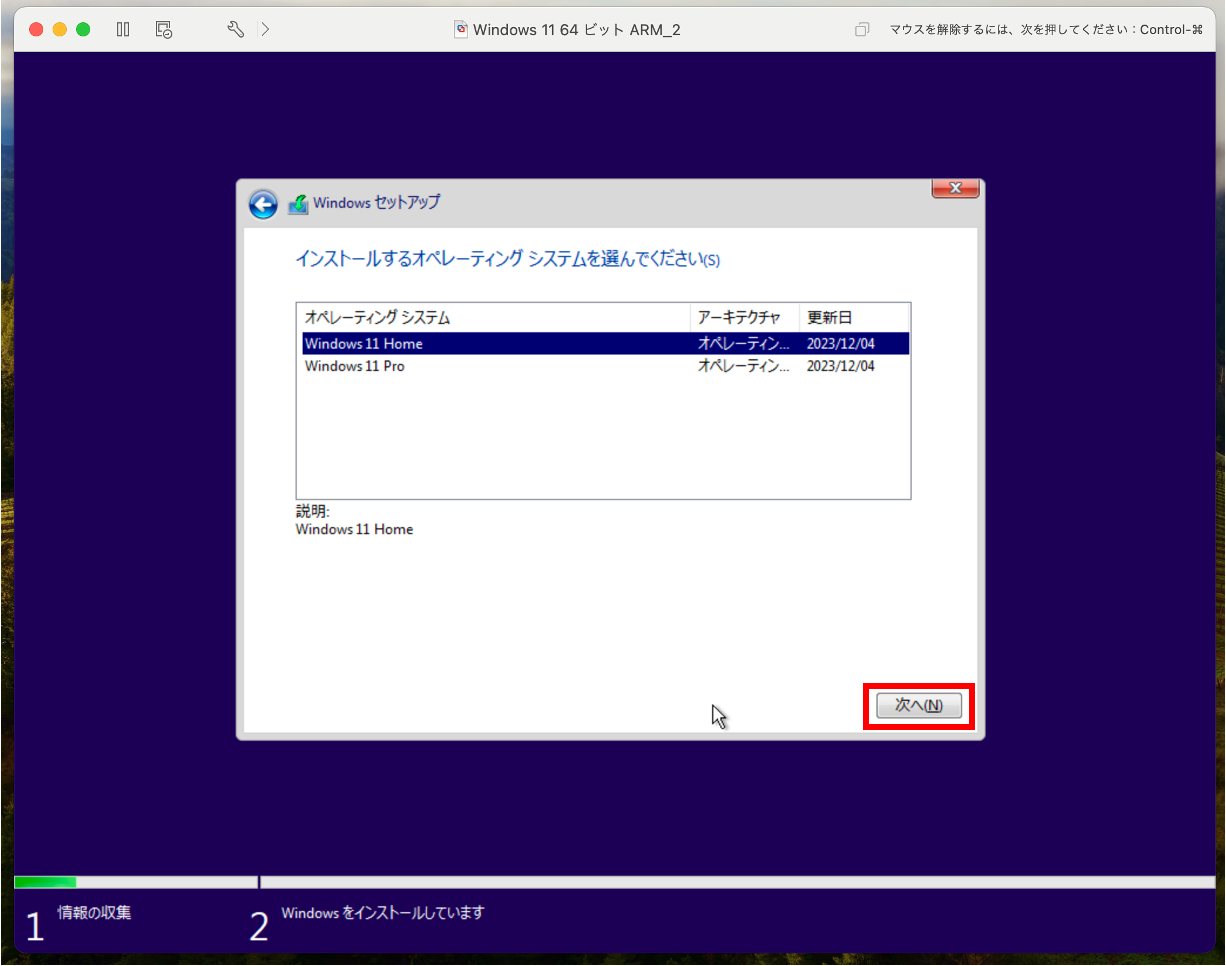Viewport: 1226px width, 966px height.
Task: Select Windows 11 Home row
Action: [605, 343]
